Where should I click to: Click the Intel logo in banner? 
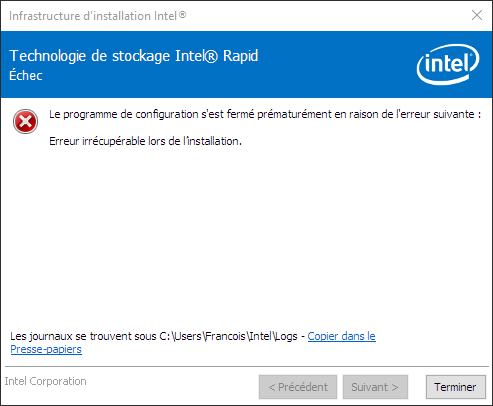tap(448, 64)
